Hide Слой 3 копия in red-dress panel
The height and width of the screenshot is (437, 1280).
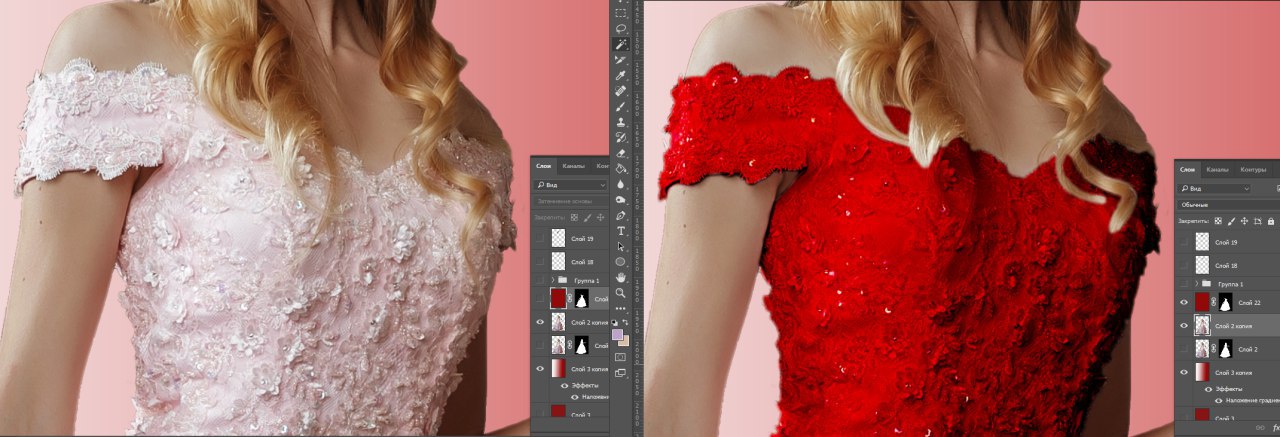(x=1184, y=373)
